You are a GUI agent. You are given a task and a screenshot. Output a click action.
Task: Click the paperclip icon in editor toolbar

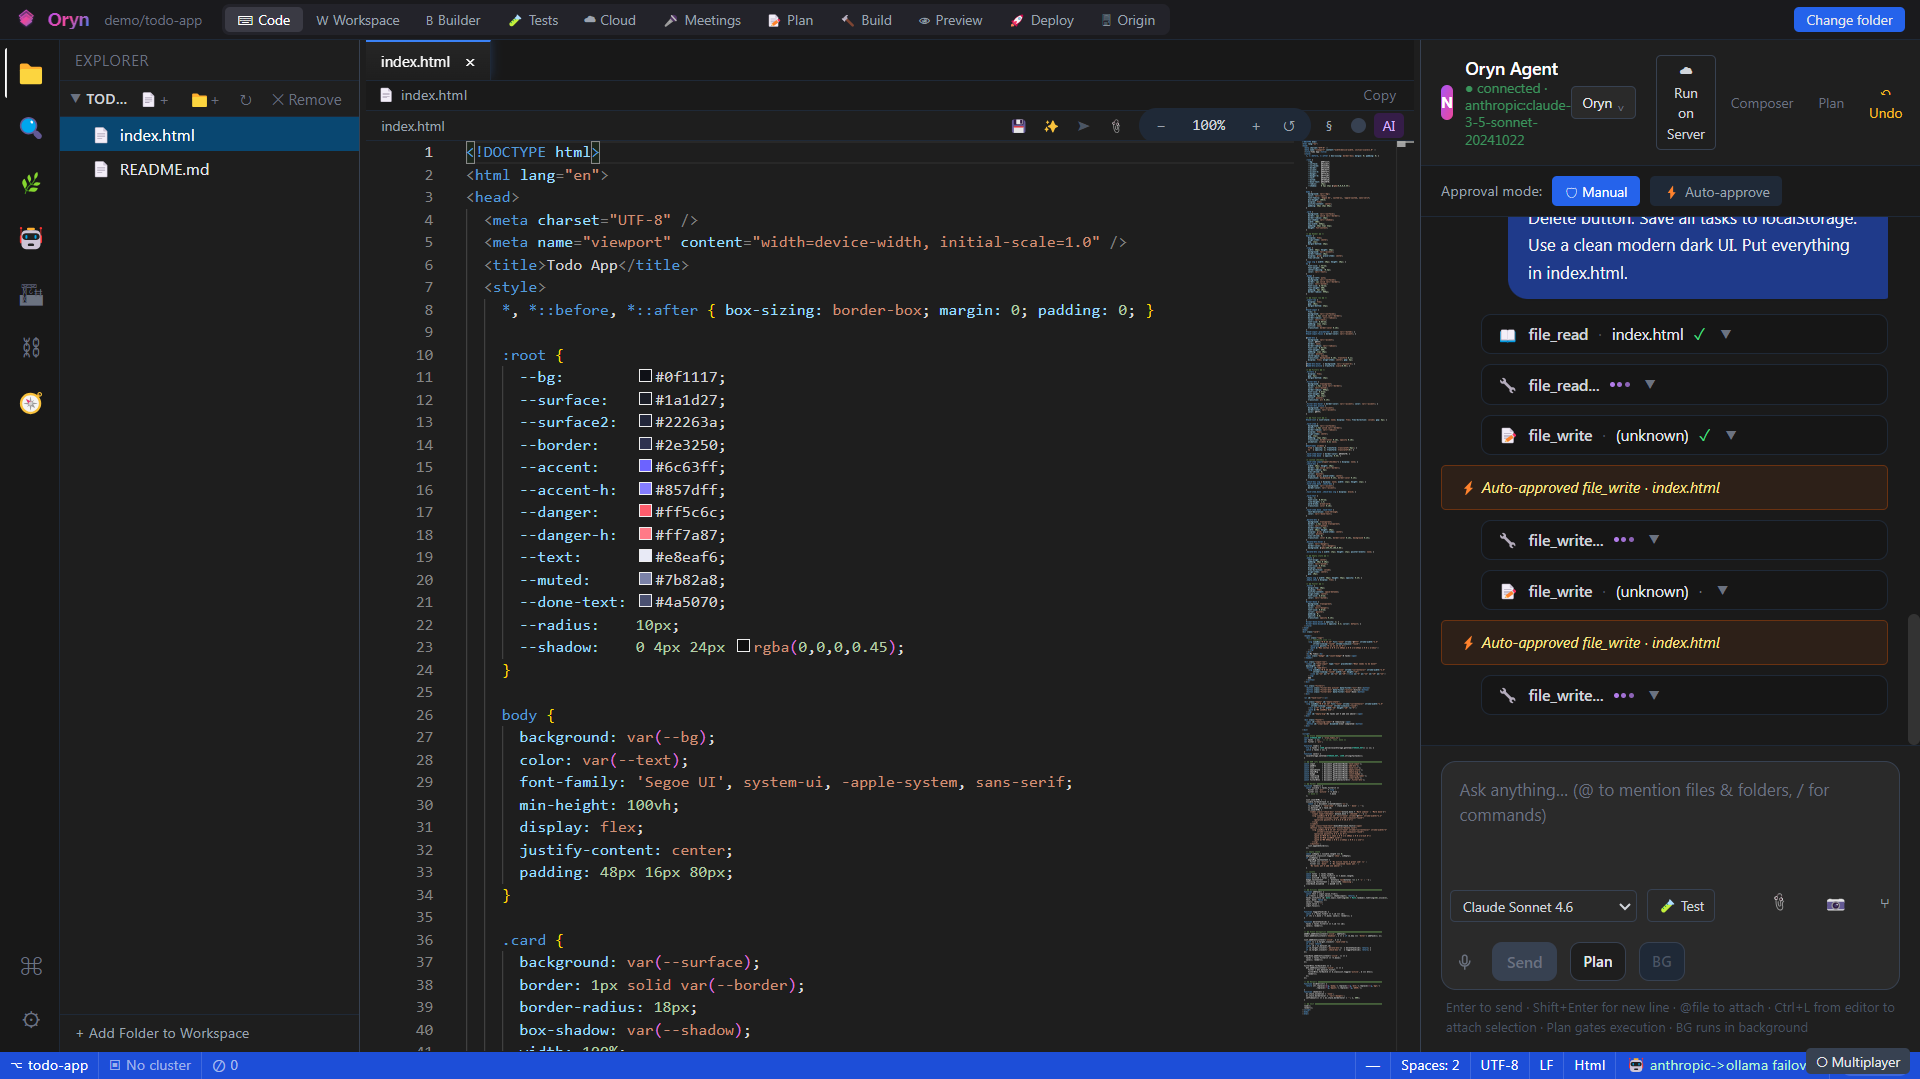(1116, 126)
